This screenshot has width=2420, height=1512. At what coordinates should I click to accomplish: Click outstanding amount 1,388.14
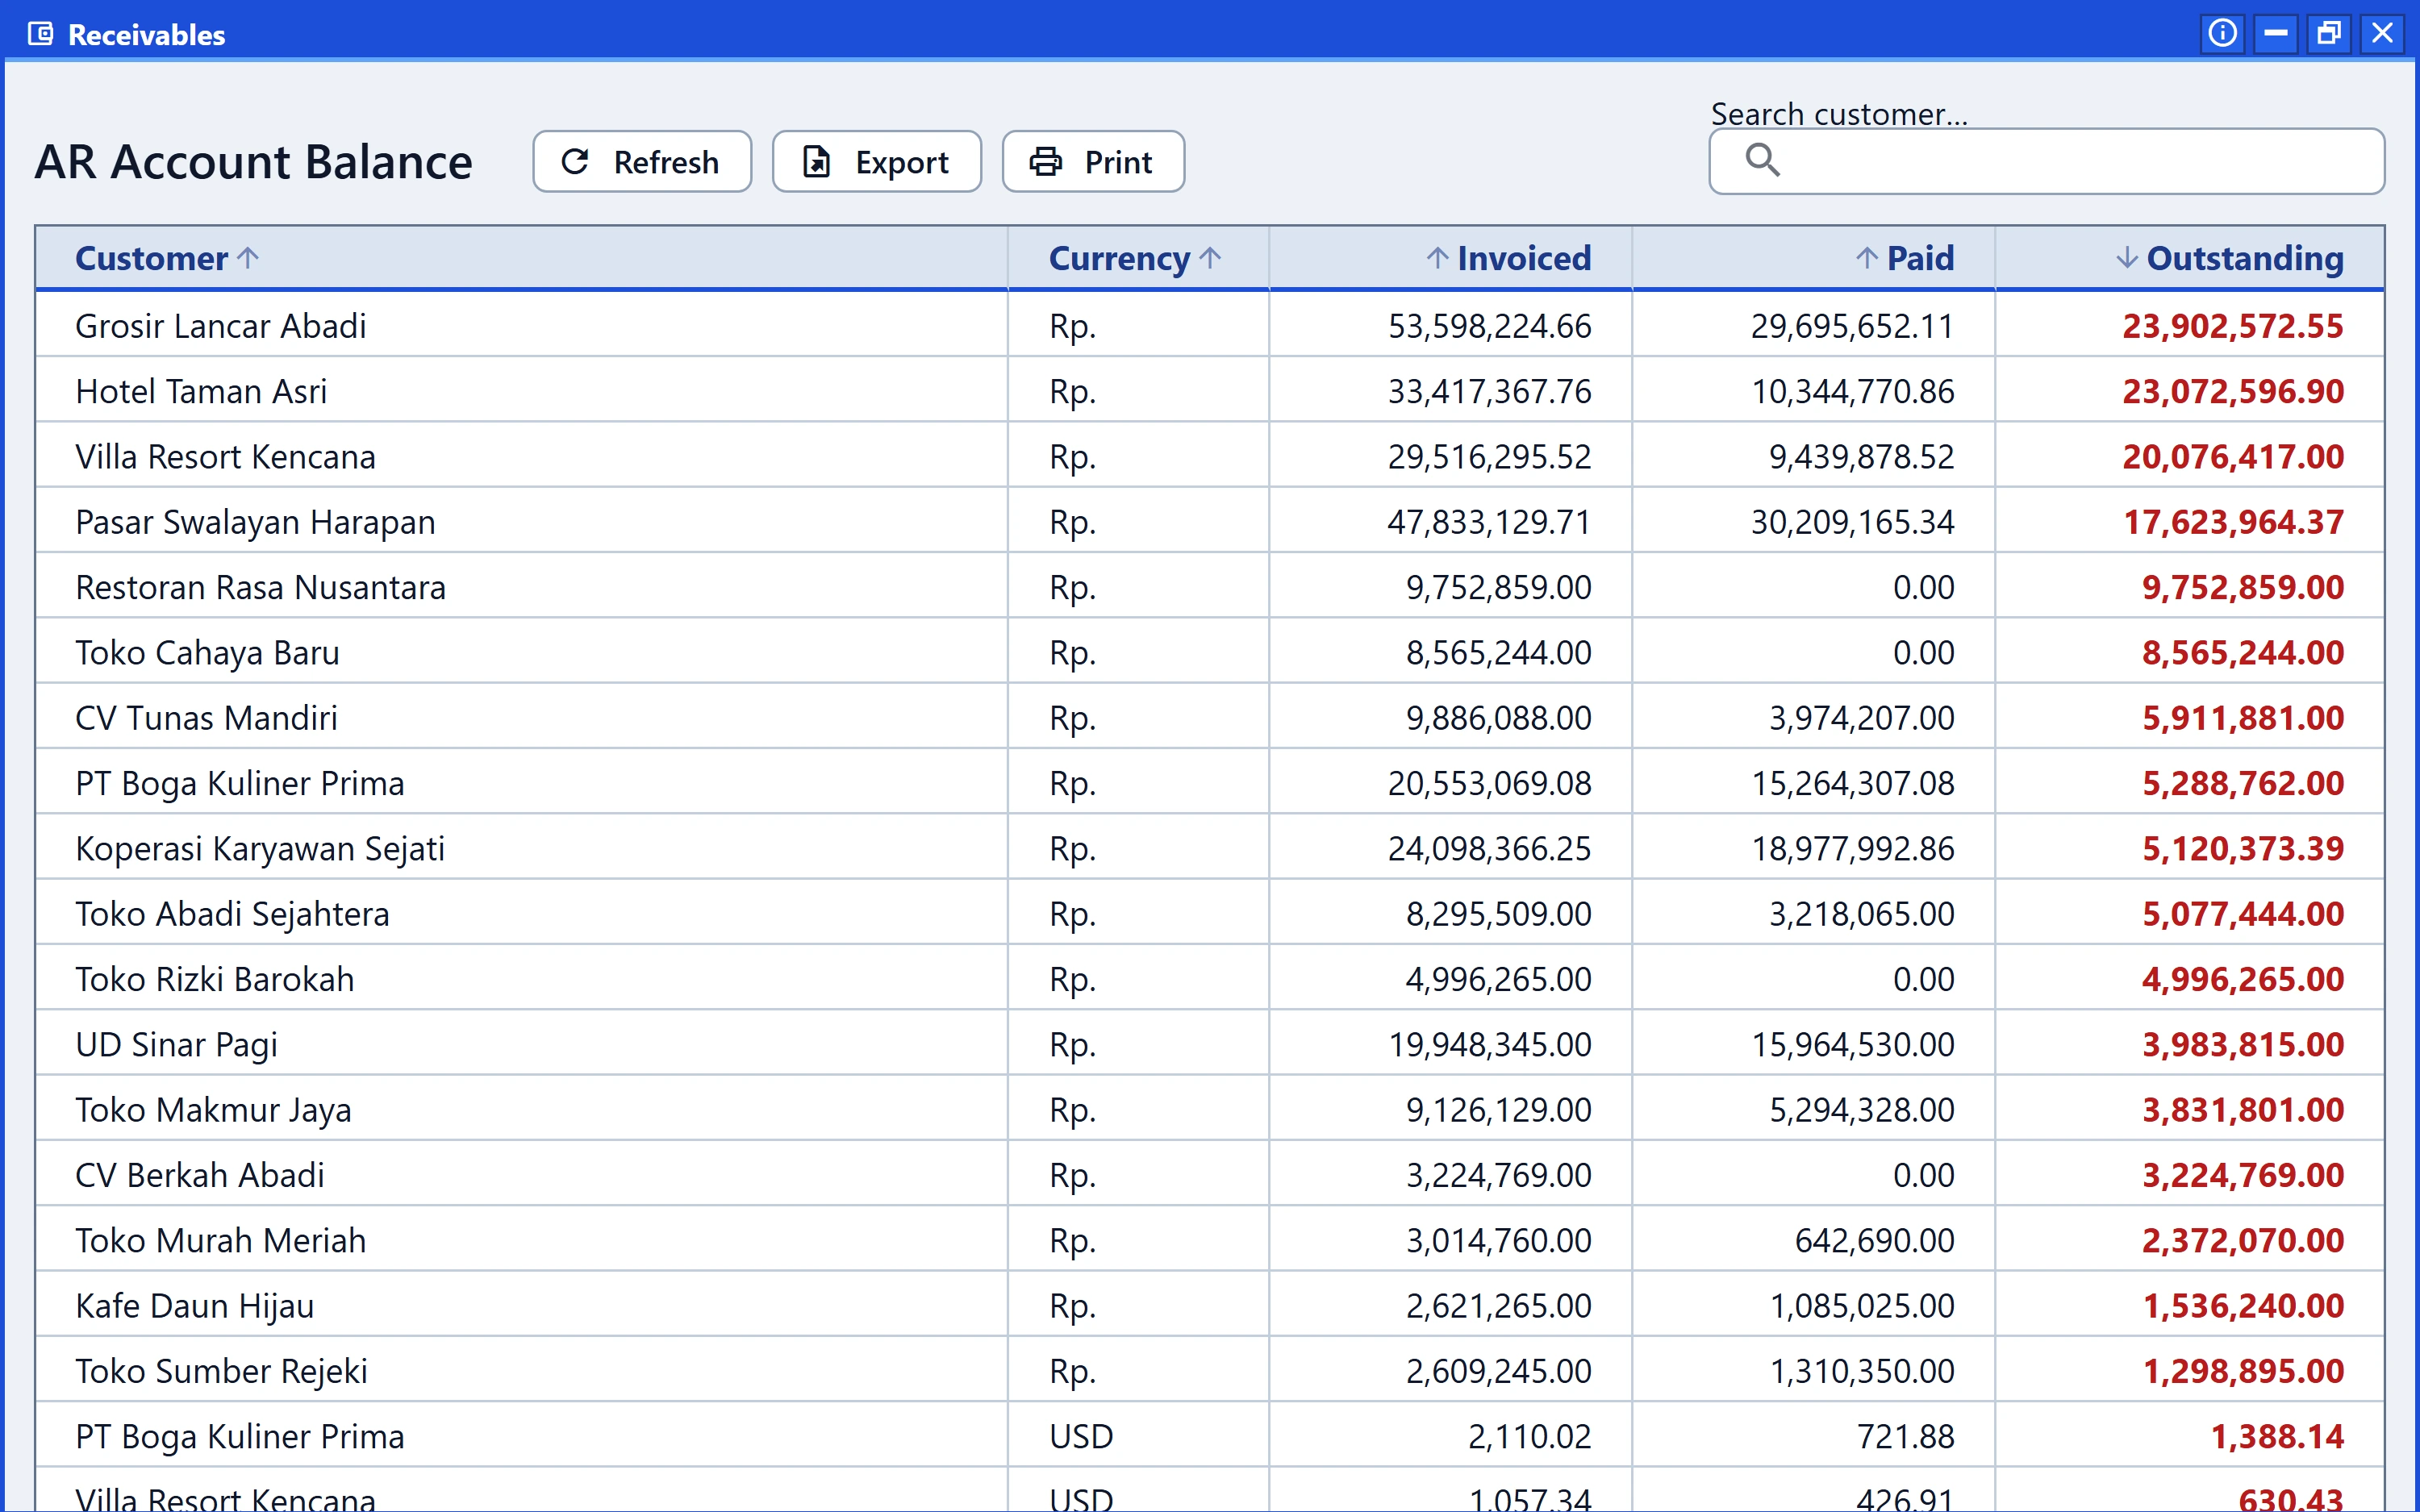coord(2277,1436)
